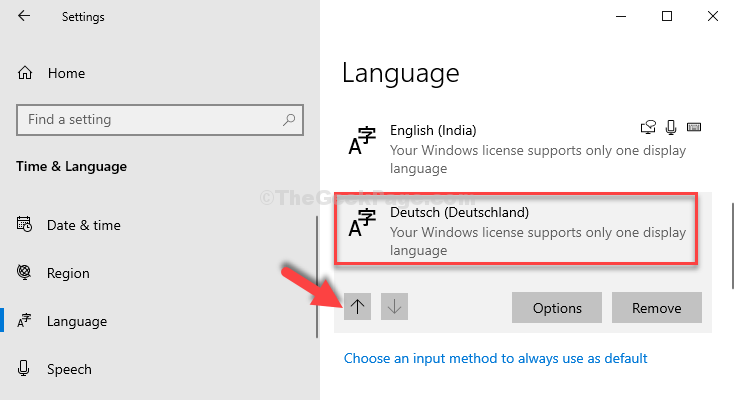Open the Home icon in sidebar
The height and width of the screenshot is (400, 736).
click(x=25, y=73)
